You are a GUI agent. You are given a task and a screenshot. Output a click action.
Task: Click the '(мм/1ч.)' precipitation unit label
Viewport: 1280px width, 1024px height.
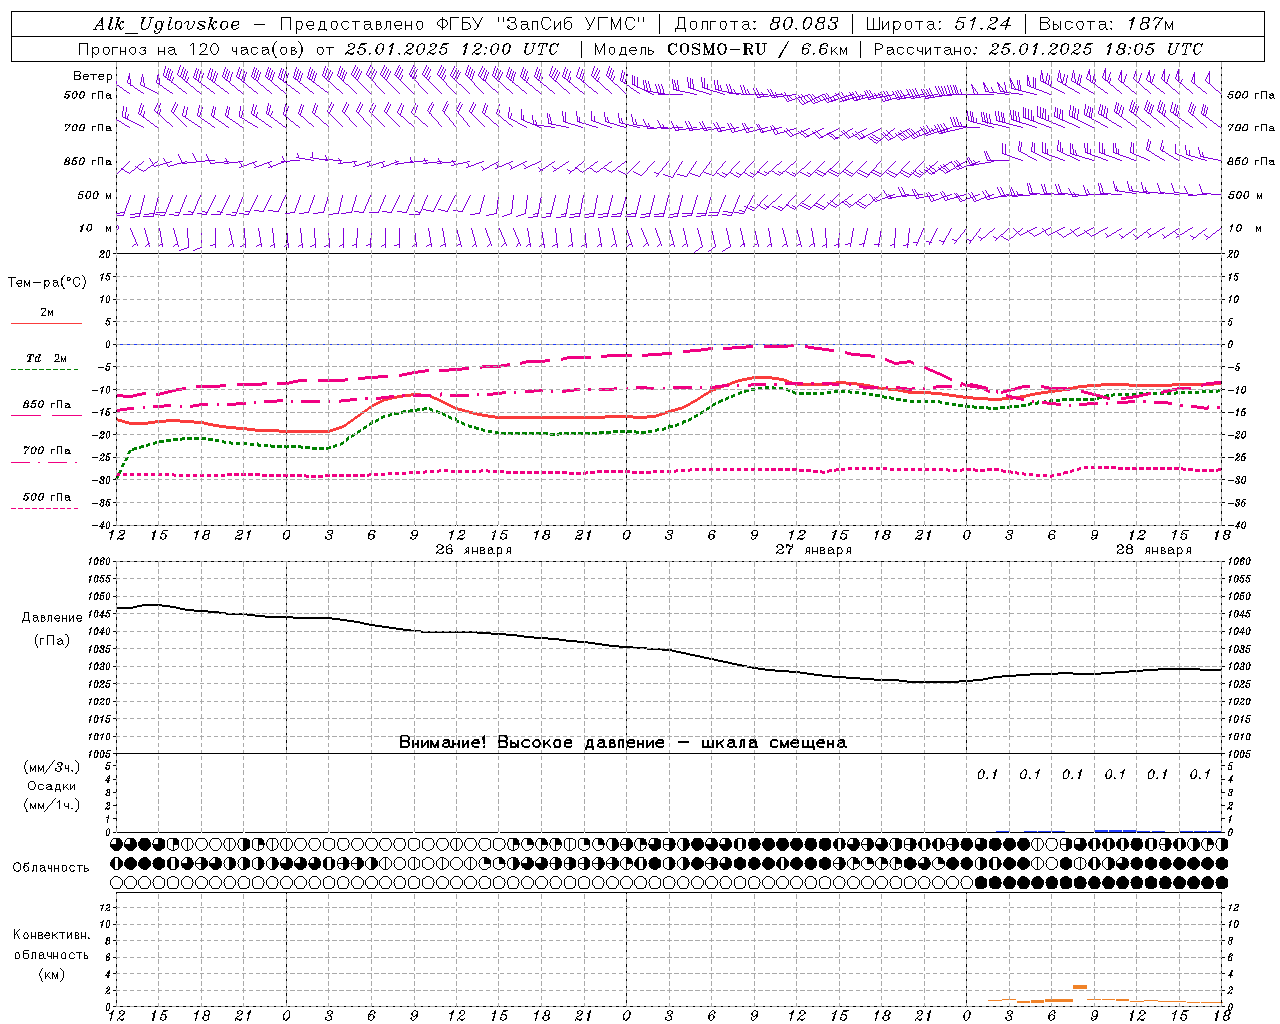[x=52, y=805]
